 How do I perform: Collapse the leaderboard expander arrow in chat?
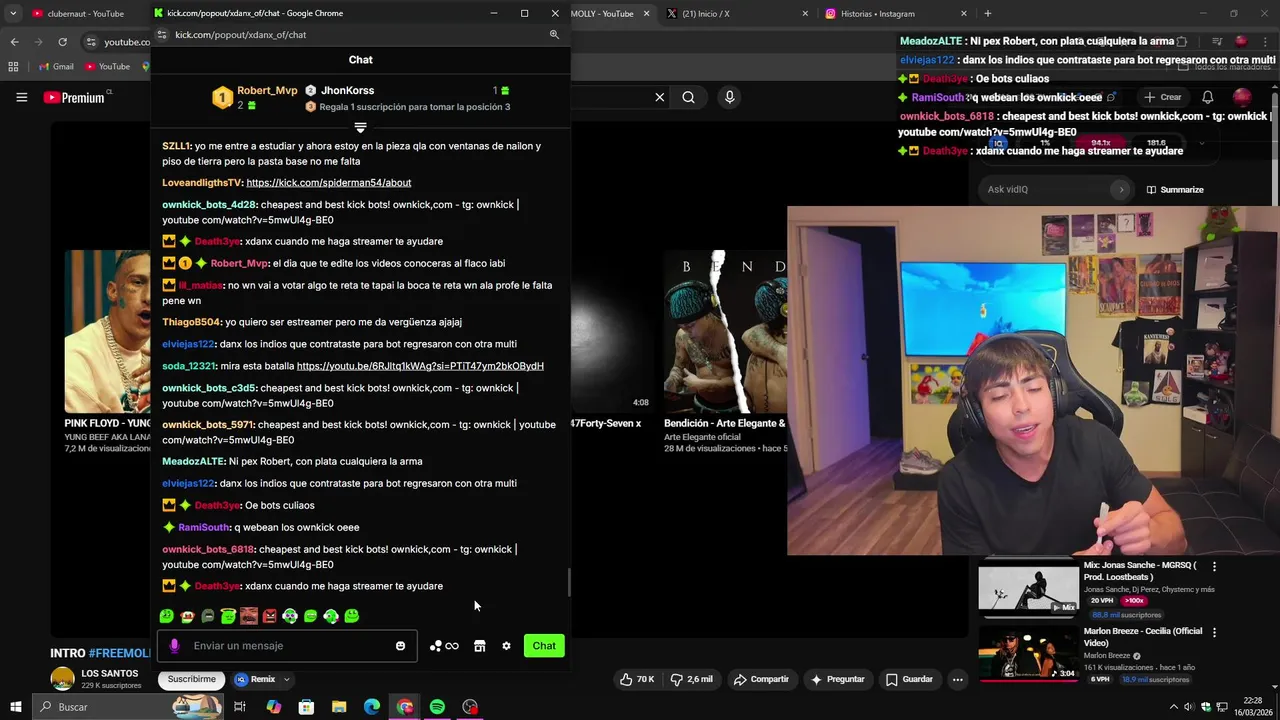click(x=360, y=127)
